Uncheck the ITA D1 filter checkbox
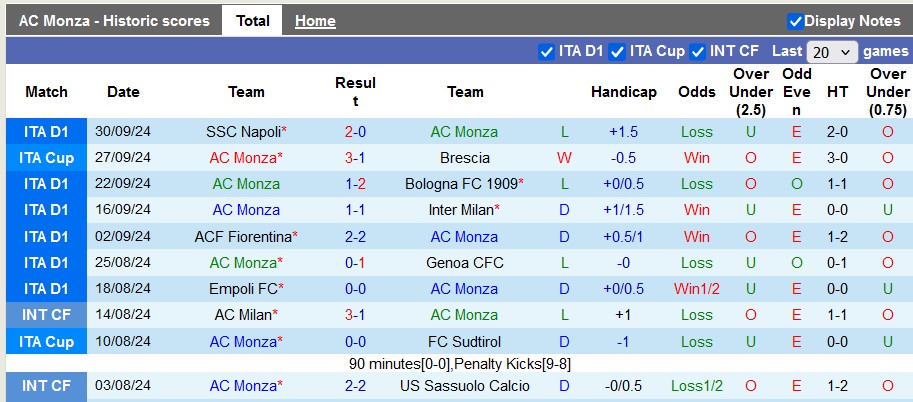Viewport: 913px width, 402px height. (x=546, y=52)
